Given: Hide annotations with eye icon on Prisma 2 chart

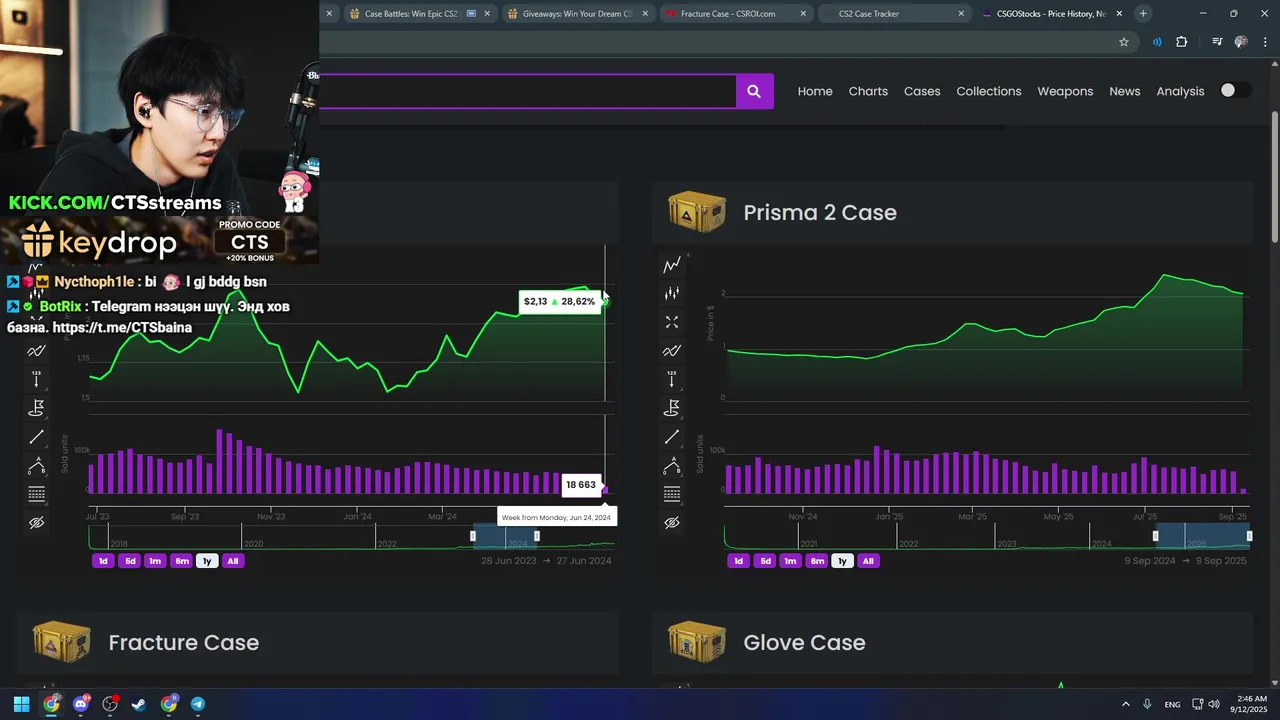Looking at the screenshot, I should pos(672,523).
